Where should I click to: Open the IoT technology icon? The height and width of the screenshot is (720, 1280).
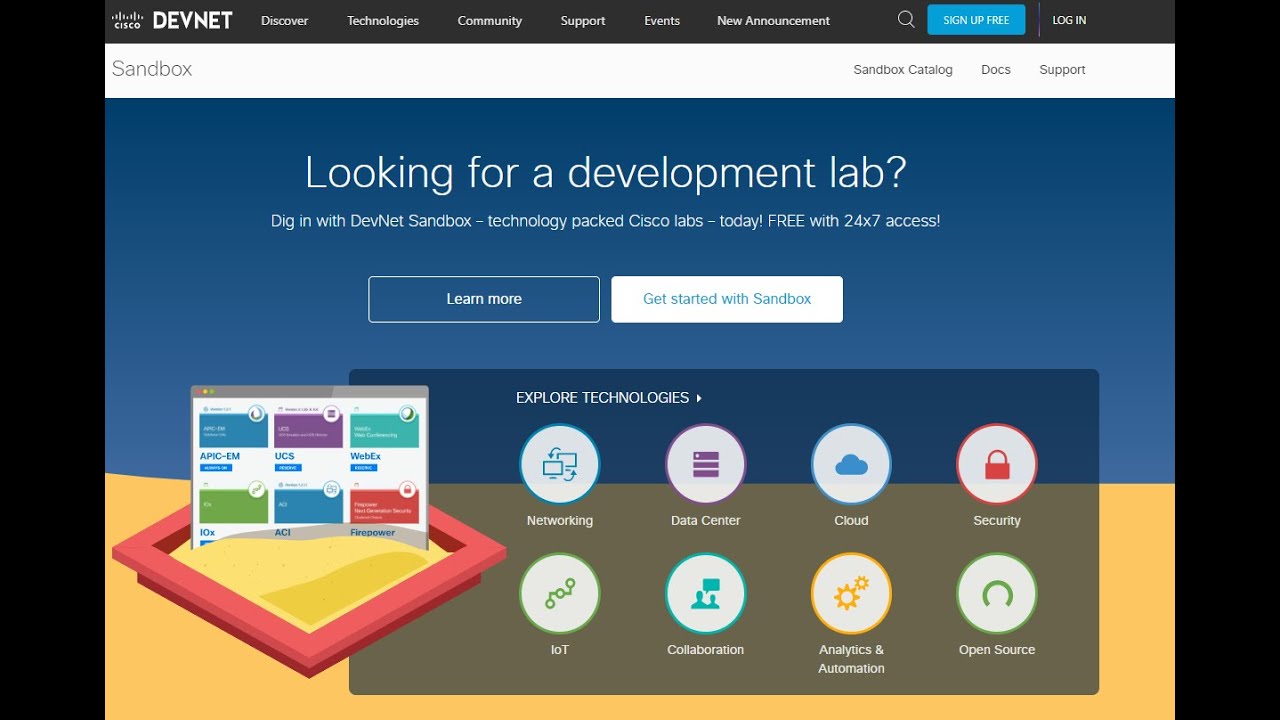tap(560, 594)
